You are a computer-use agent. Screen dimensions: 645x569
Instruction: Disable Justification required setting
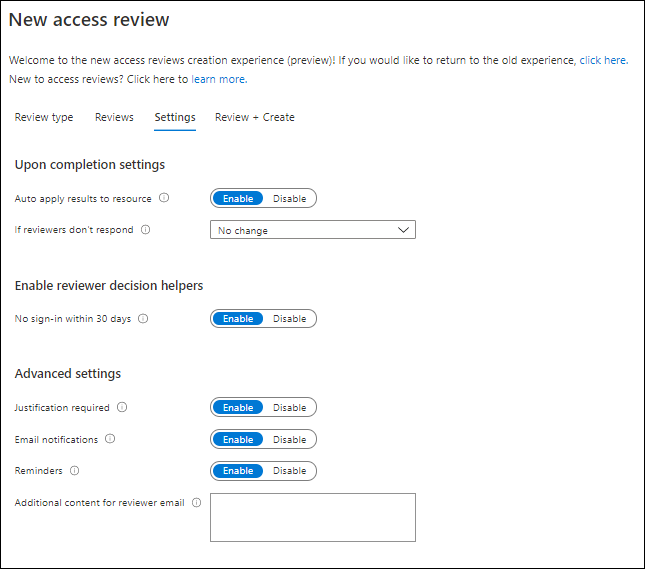coord(290,408)
